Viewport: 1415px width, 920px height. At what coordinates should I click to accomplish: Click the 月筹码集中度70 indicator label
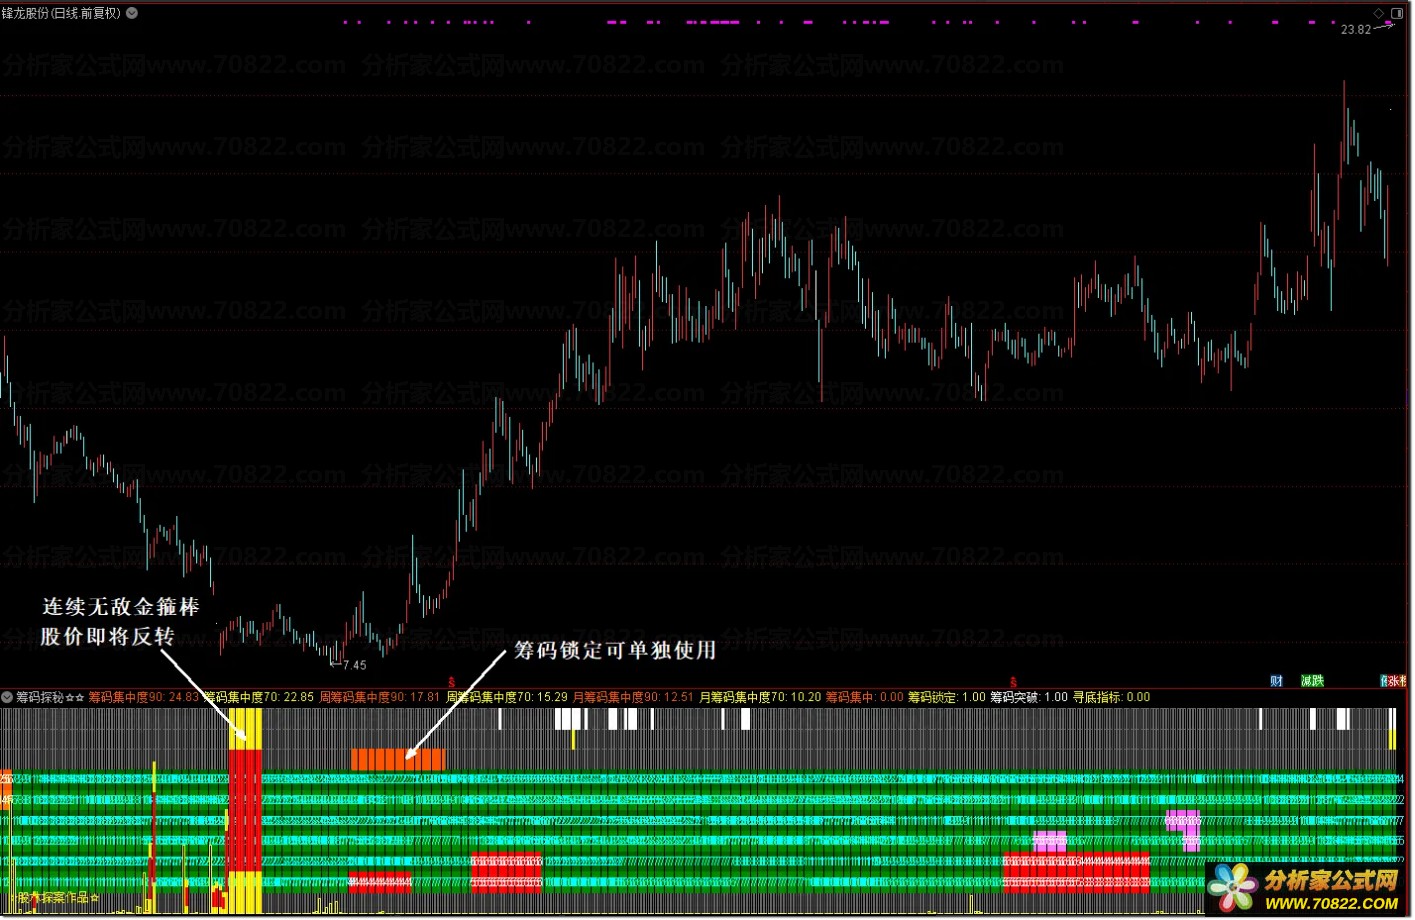(759, 697)
